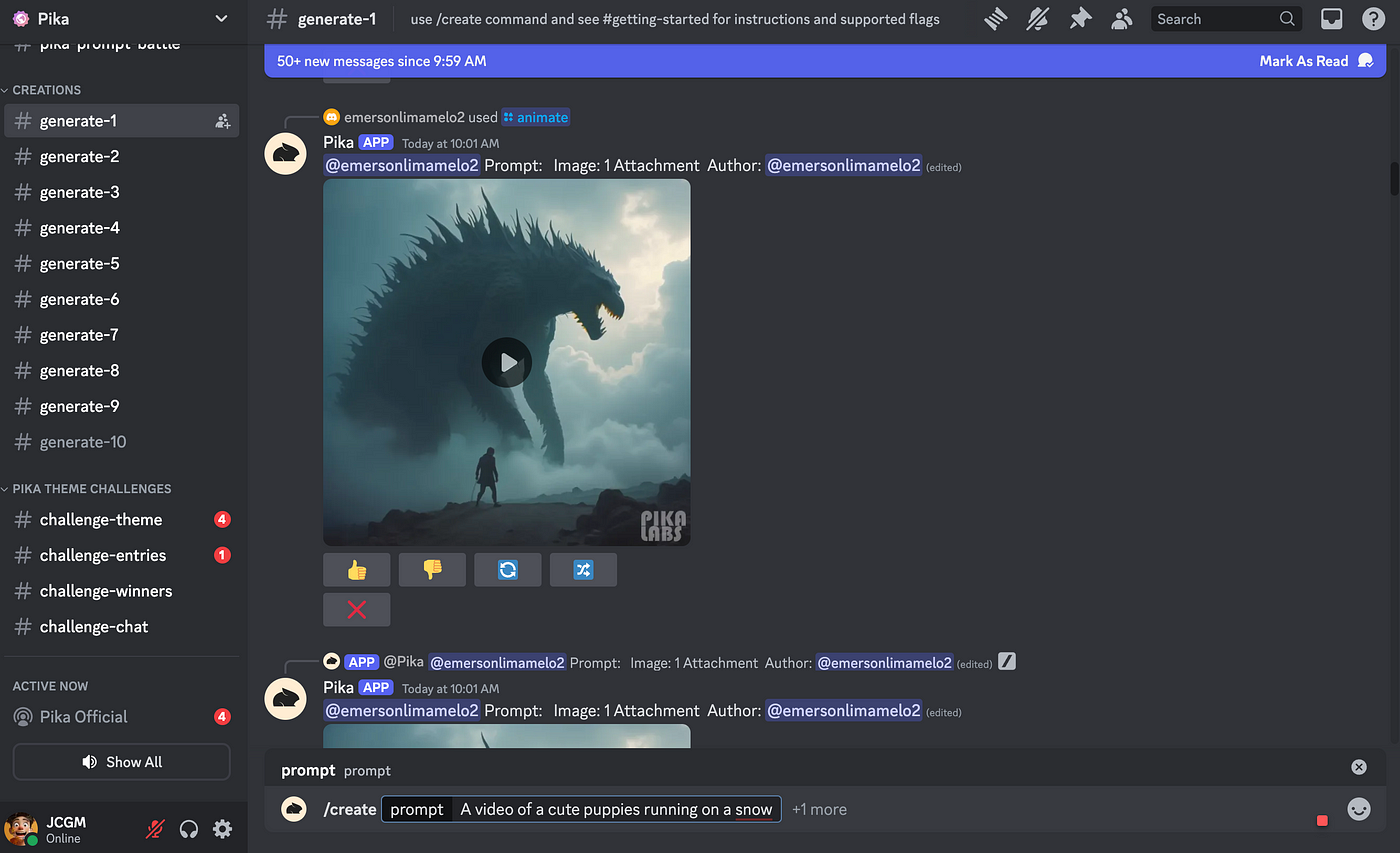
Task: Click the Show All button
Action: 122,762
